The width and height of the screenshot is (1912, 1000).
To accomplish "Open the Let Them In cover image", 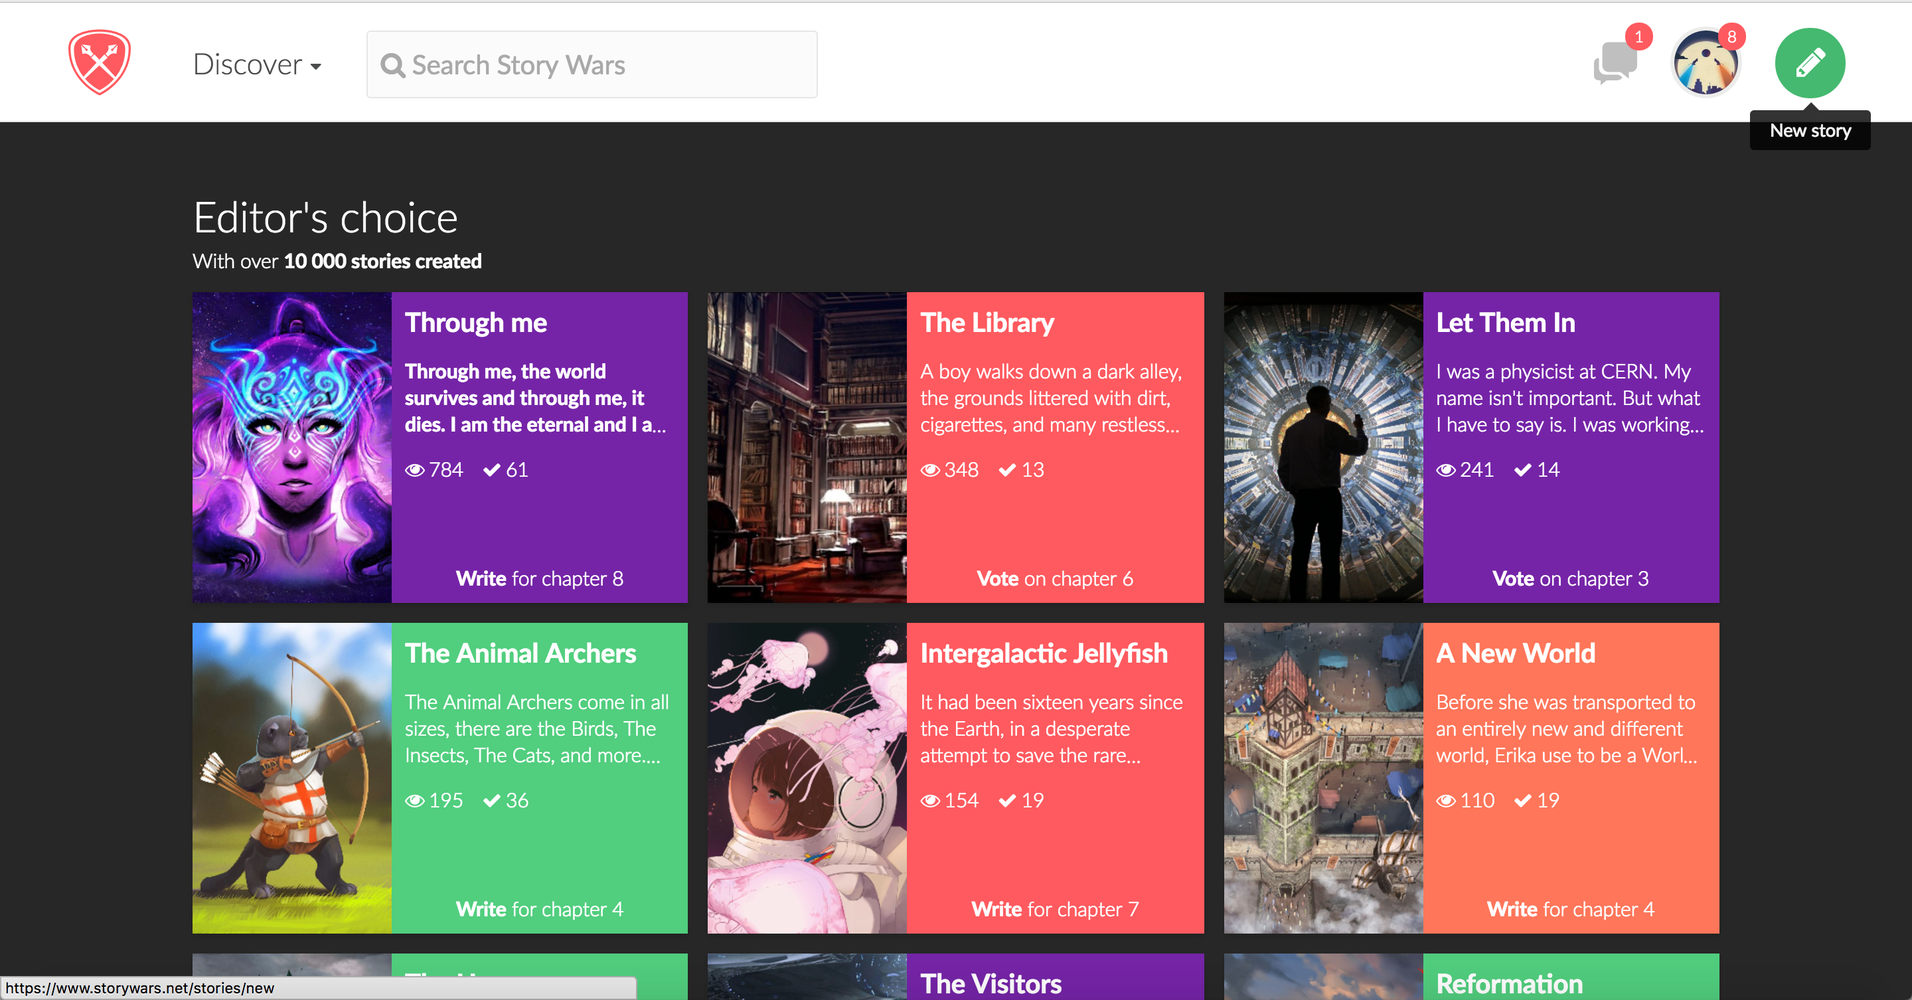I will [x=1323, y=447].
